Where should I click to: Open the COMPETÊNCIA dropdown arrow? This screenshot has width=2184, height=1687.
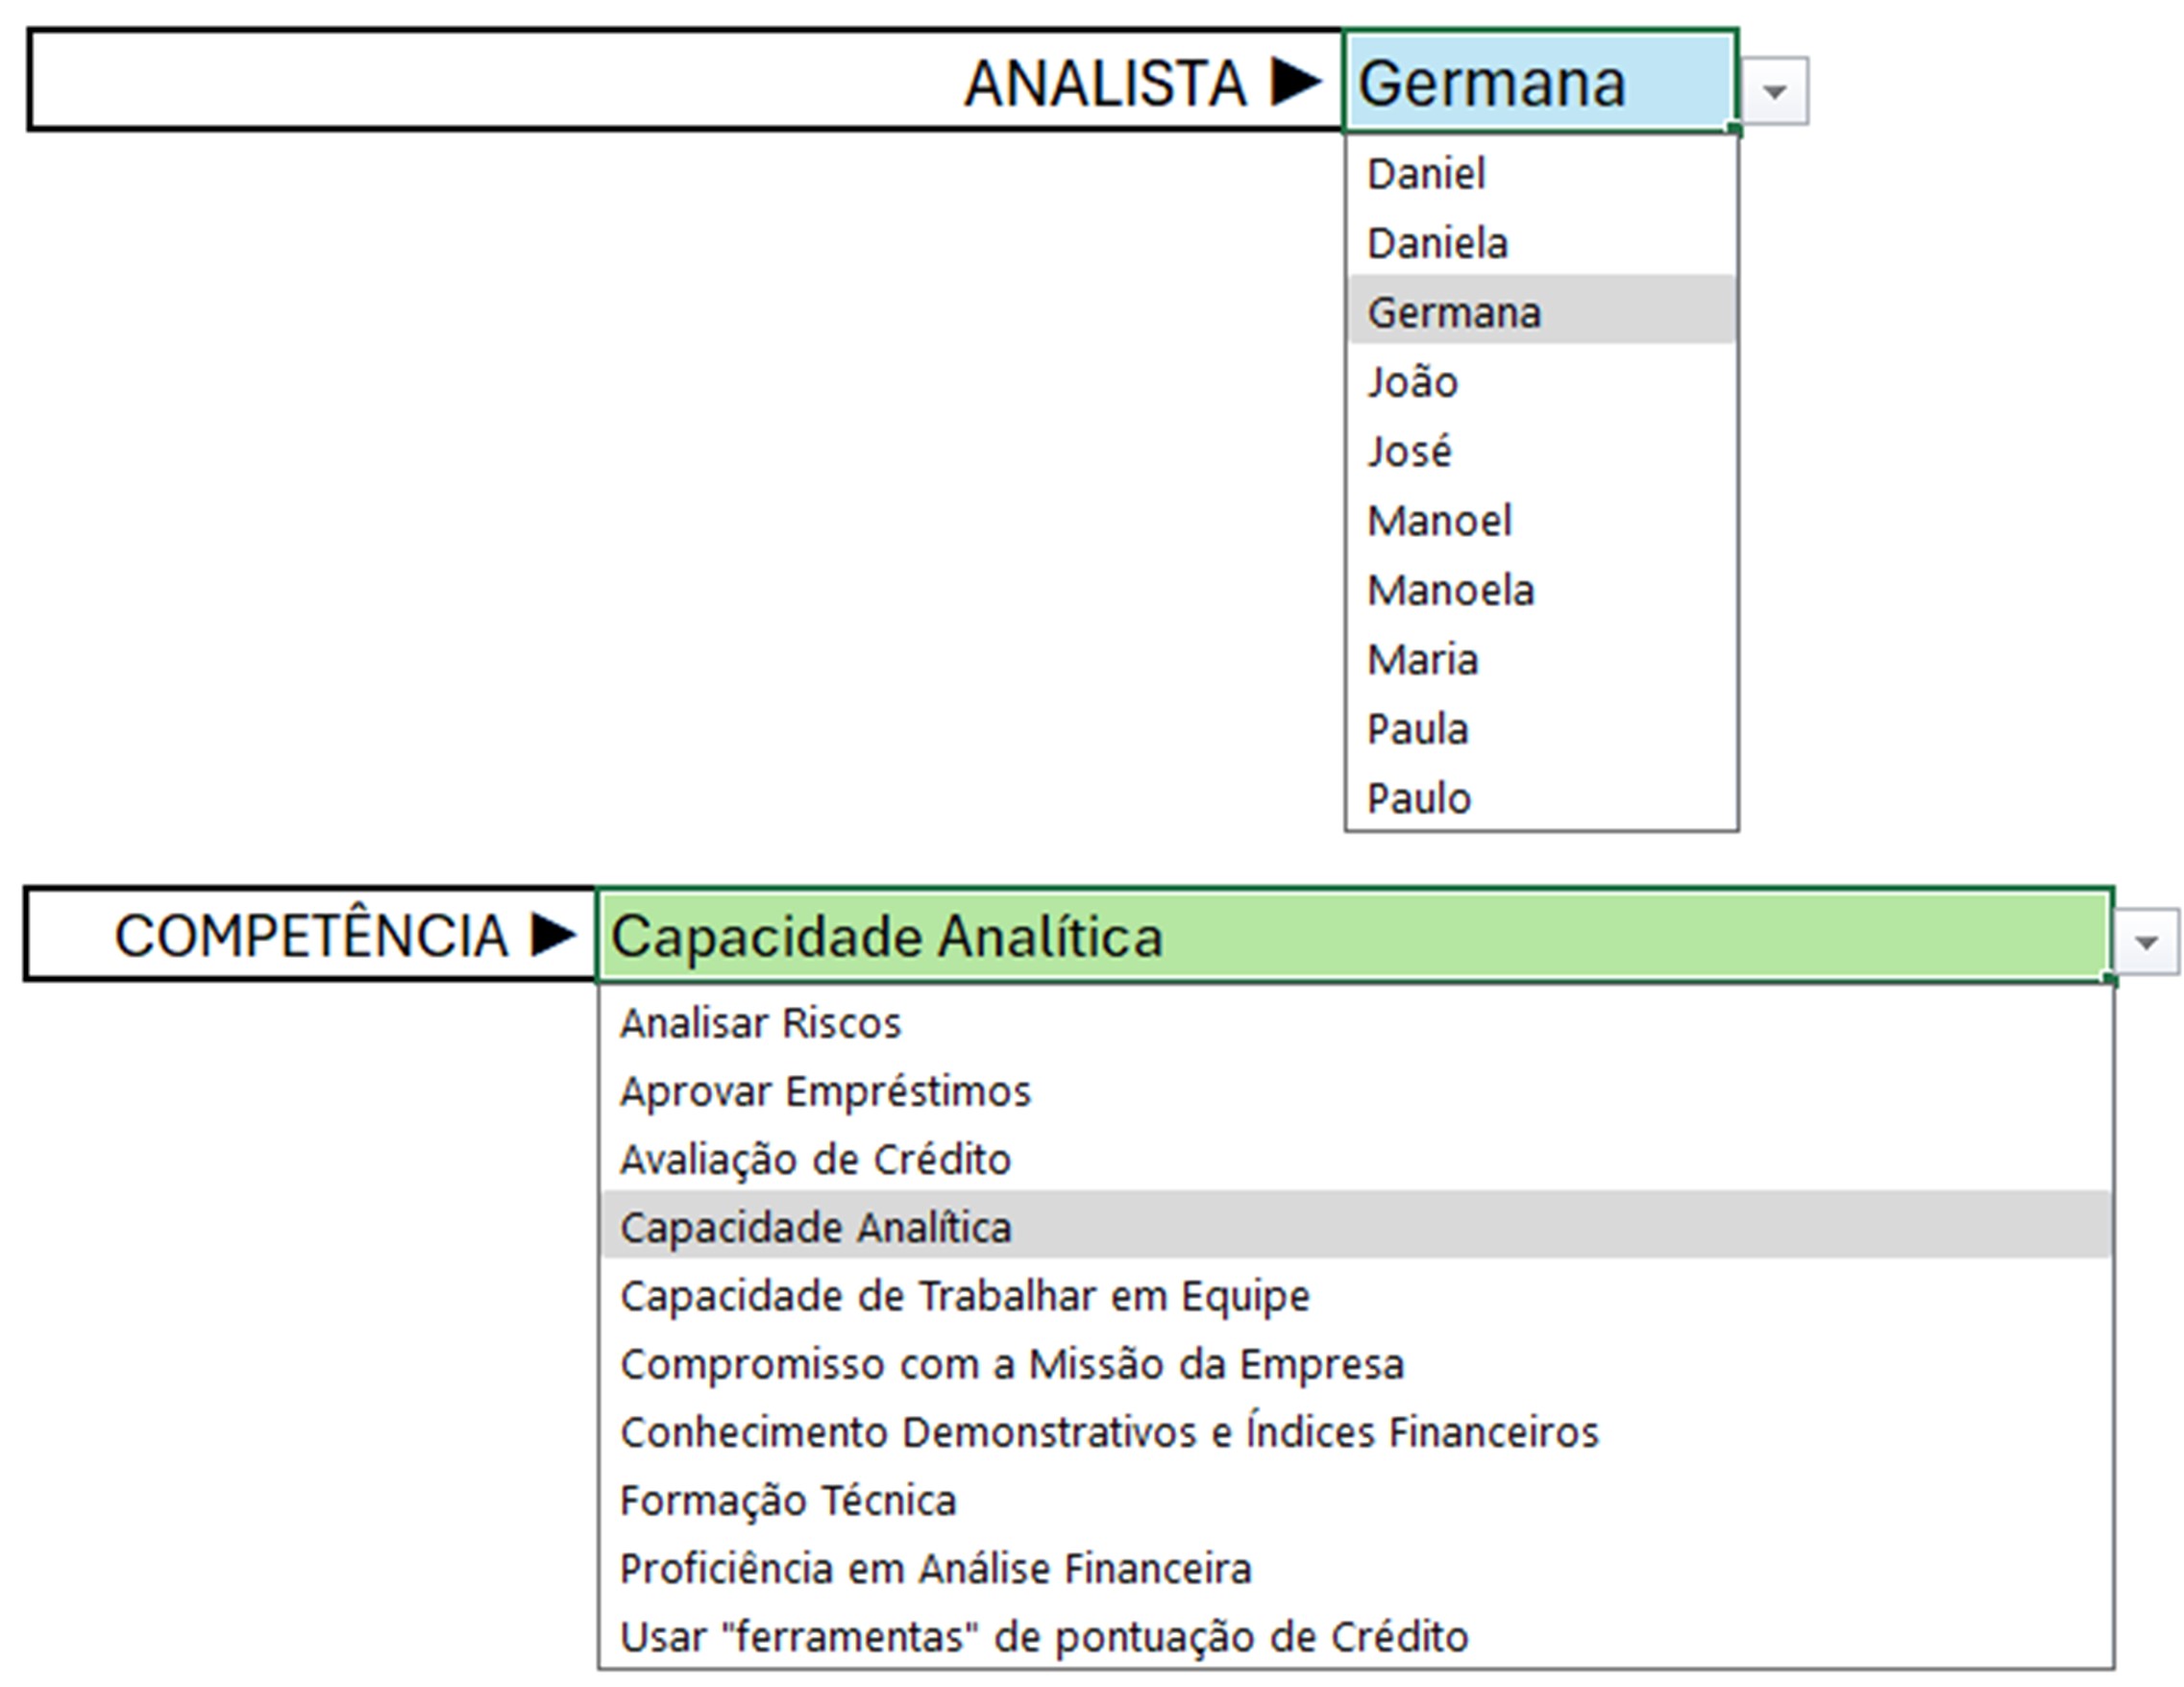[2146, 942]
